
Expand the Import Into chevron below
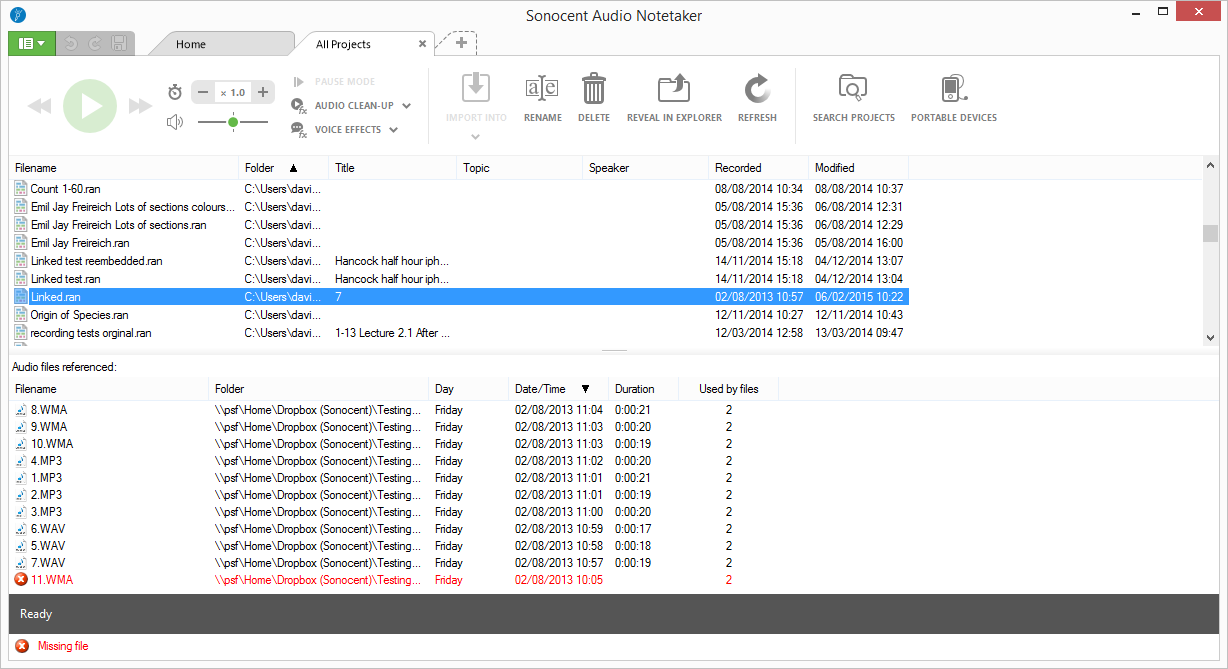coord(476,137)
